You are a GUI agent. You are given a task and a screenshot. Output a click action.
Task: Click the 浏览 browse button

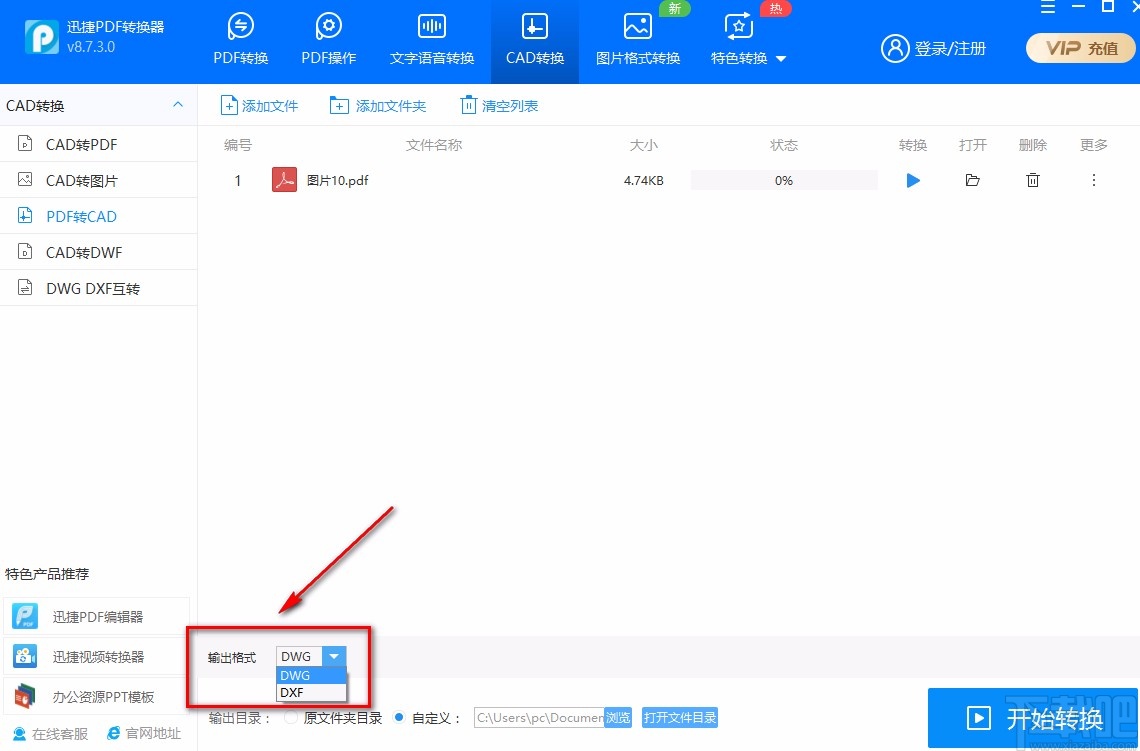click(x=618, y=717)
